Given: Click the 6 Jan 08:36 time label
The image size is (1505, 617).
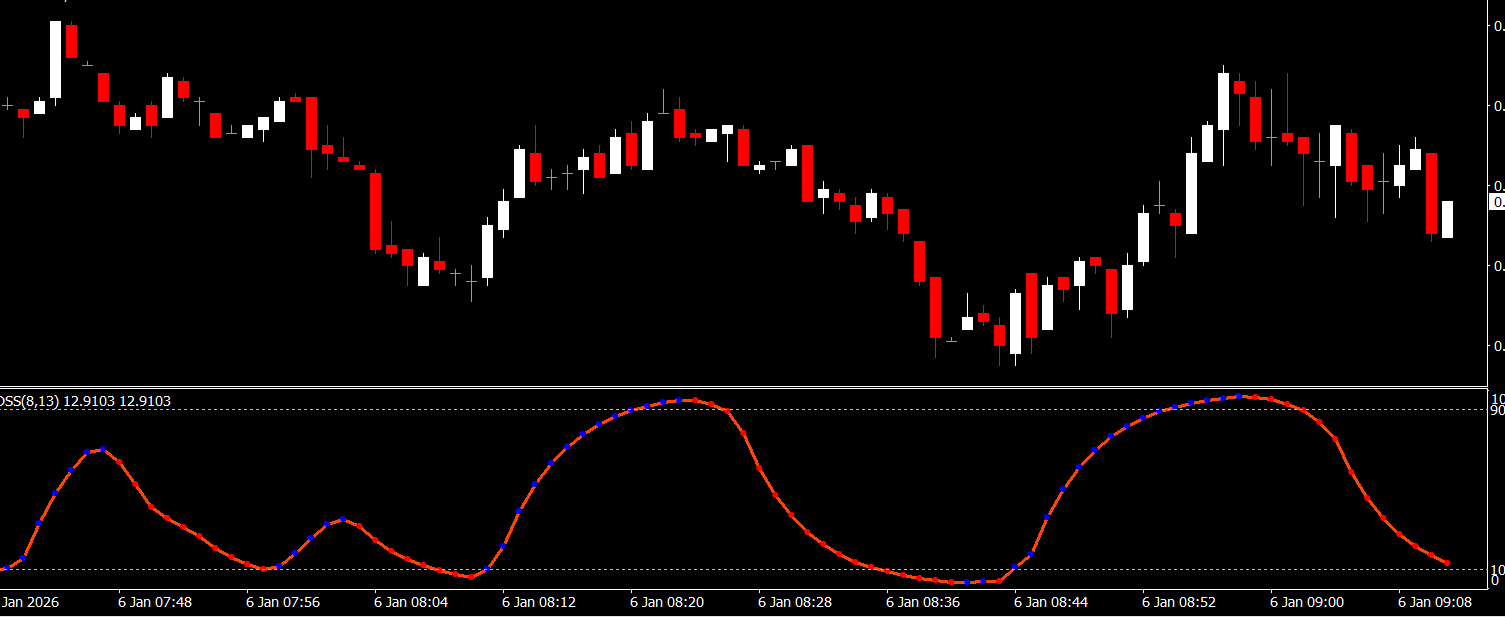Looking at the screenshot, I should pyautogui.click(x=923, y=603).
